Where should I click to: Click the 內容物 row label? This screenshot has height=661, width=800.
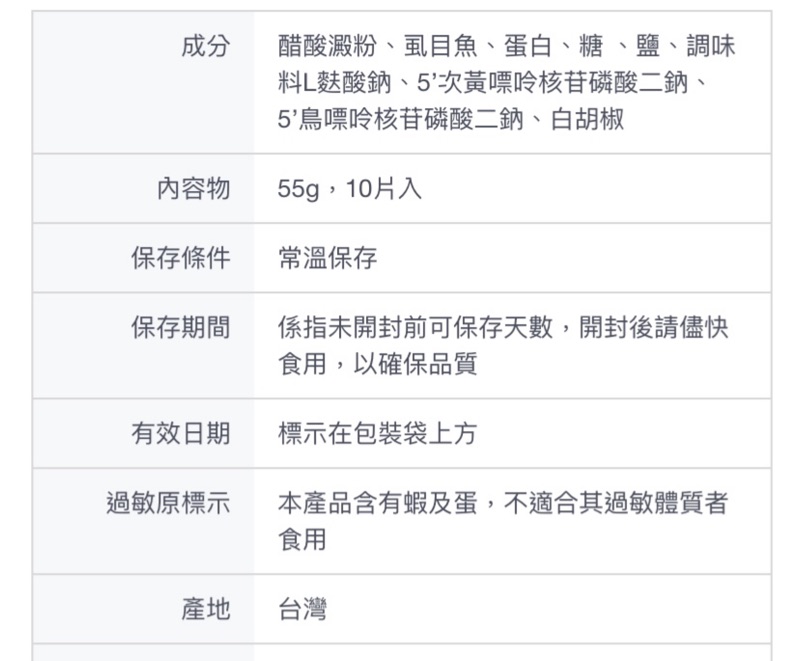pos(193,189)
